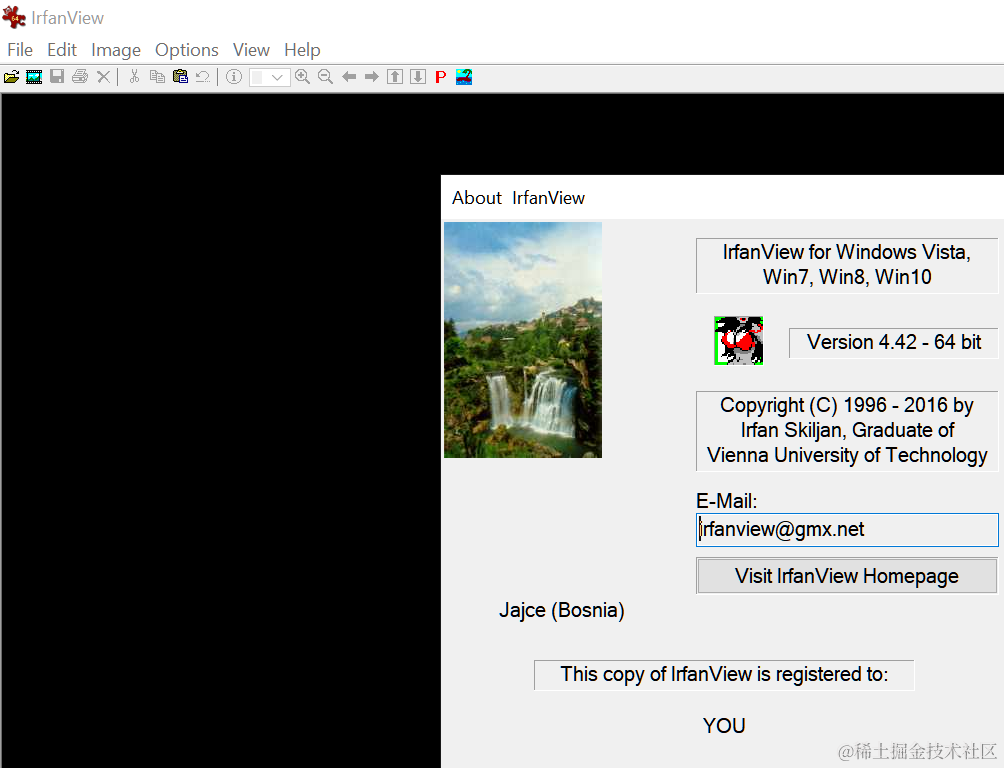Click the Open file folder icon
The width and height of the screenshot is (1004, 768).
pyautogui.click(x=12, y=78)
